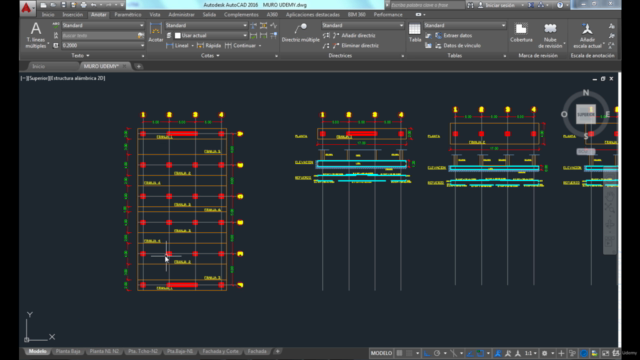
Task: Open new drawing tab with plus button
Action: pos(138,66)
